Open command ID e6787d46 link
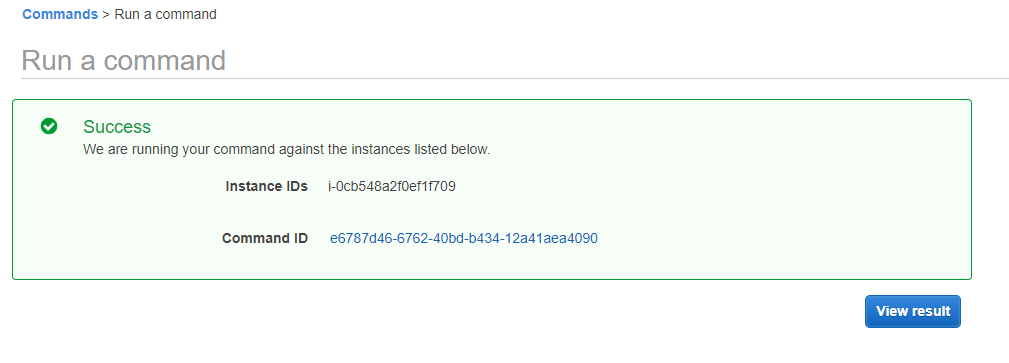 pos(463,238)
